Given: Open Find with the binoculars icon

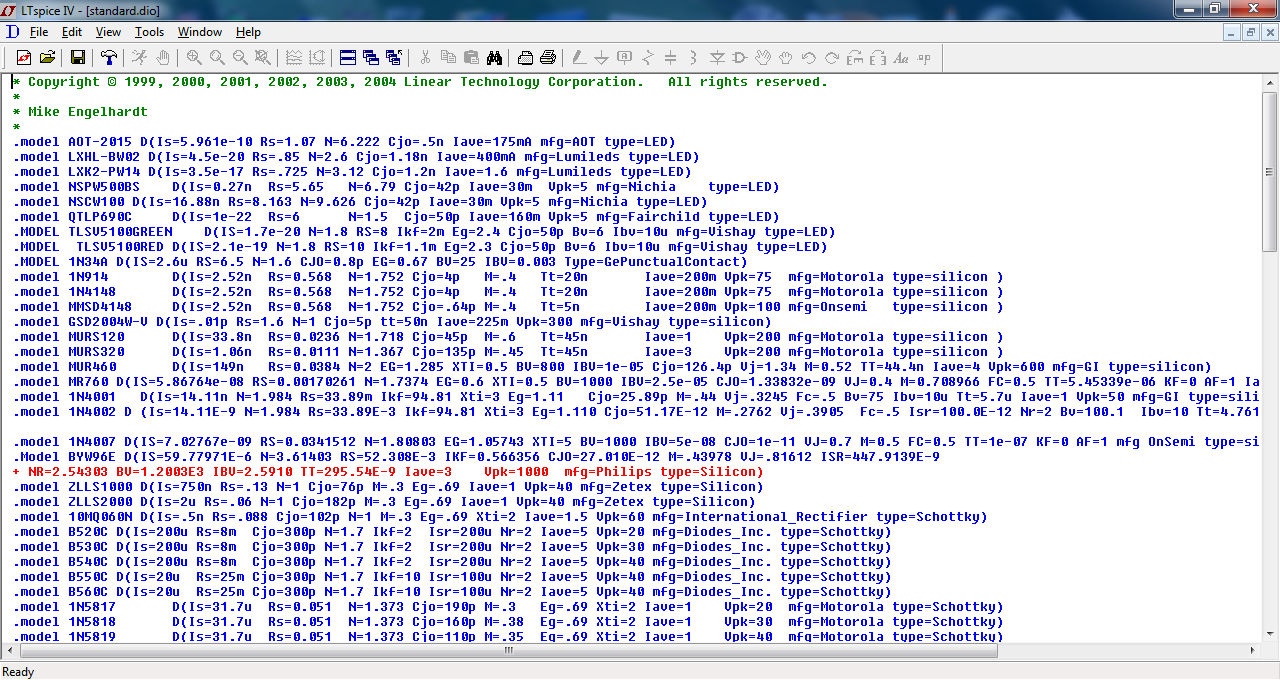Looking at the screenshot, I should [494, 58].
